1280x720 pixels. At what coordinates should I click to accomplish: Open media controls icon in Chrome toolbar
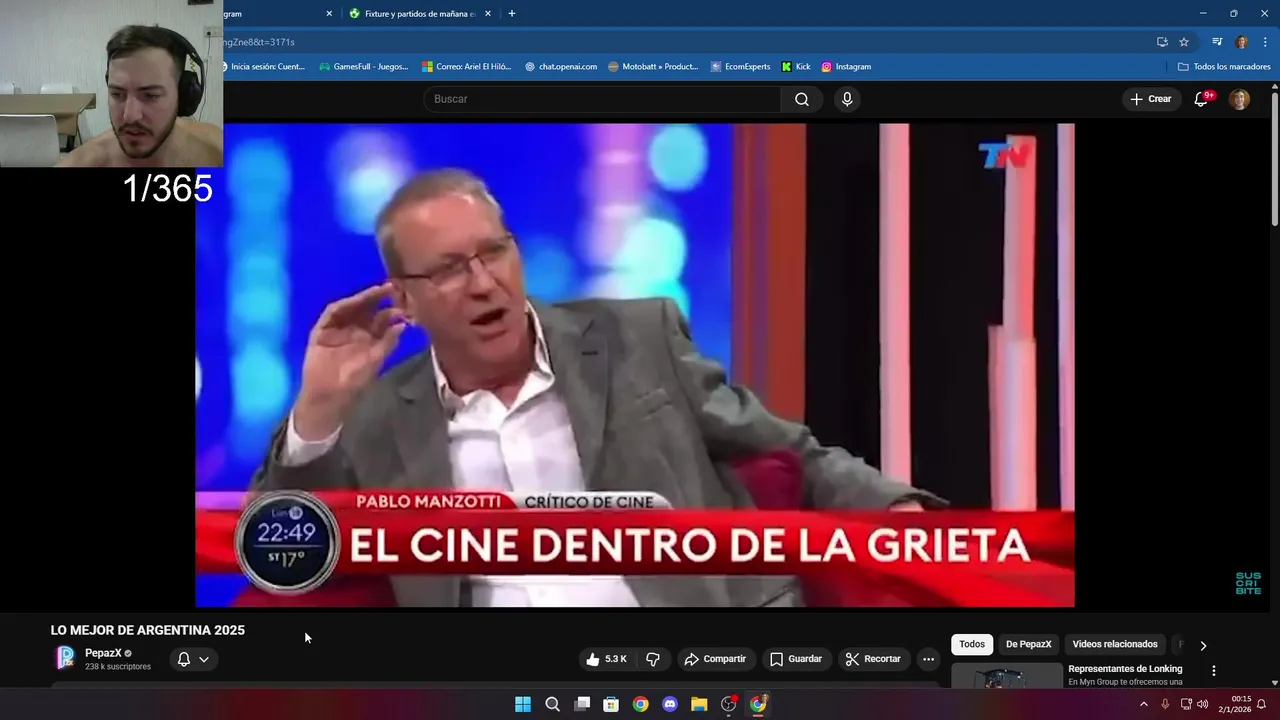[1217, 42]
